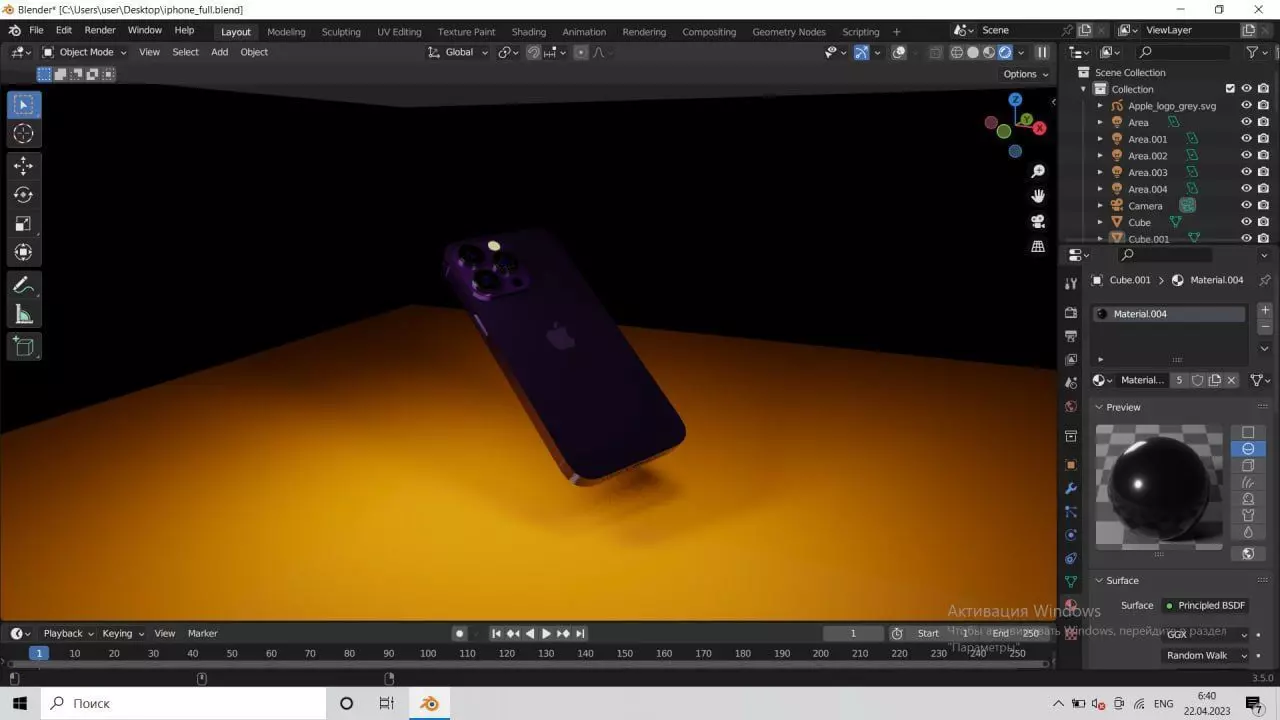Switch to Geometry Nodes workspace tab

coord(789,32)
